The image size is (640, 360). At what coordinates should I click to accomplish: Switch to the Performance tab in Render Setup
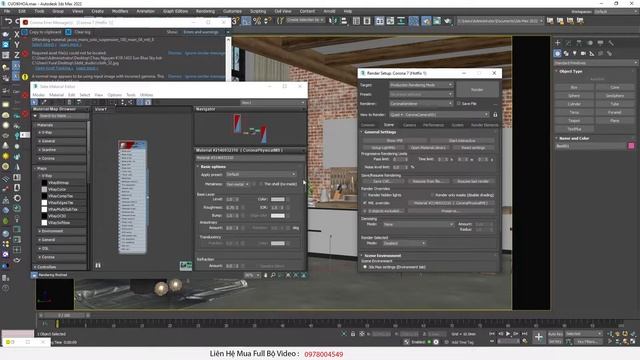point(433,125)
